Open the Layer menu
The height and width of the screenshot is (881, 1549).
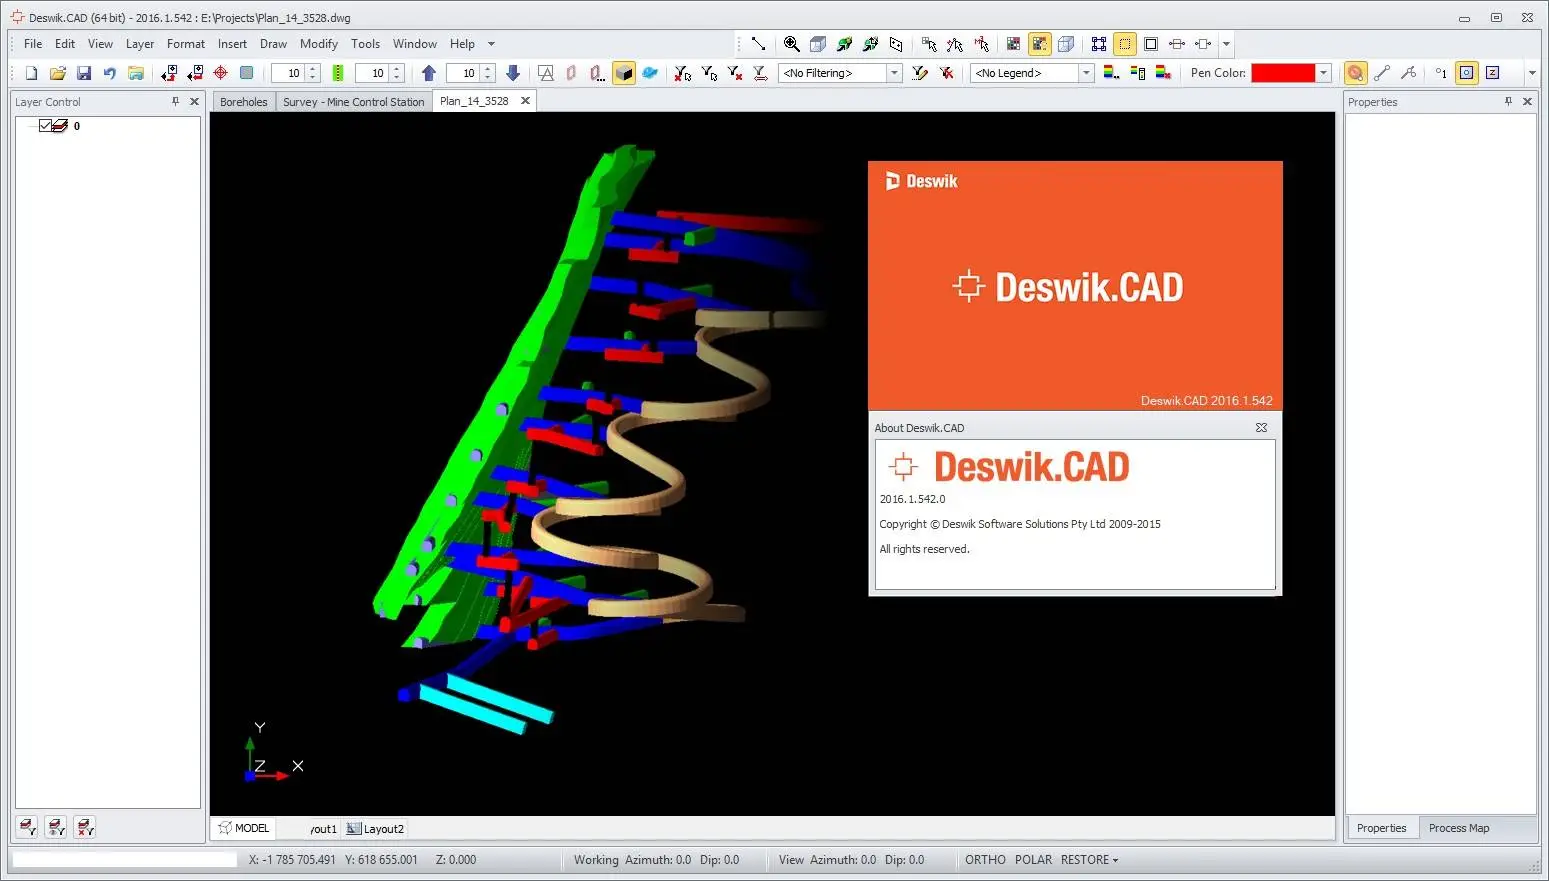[x=140, y=44]
